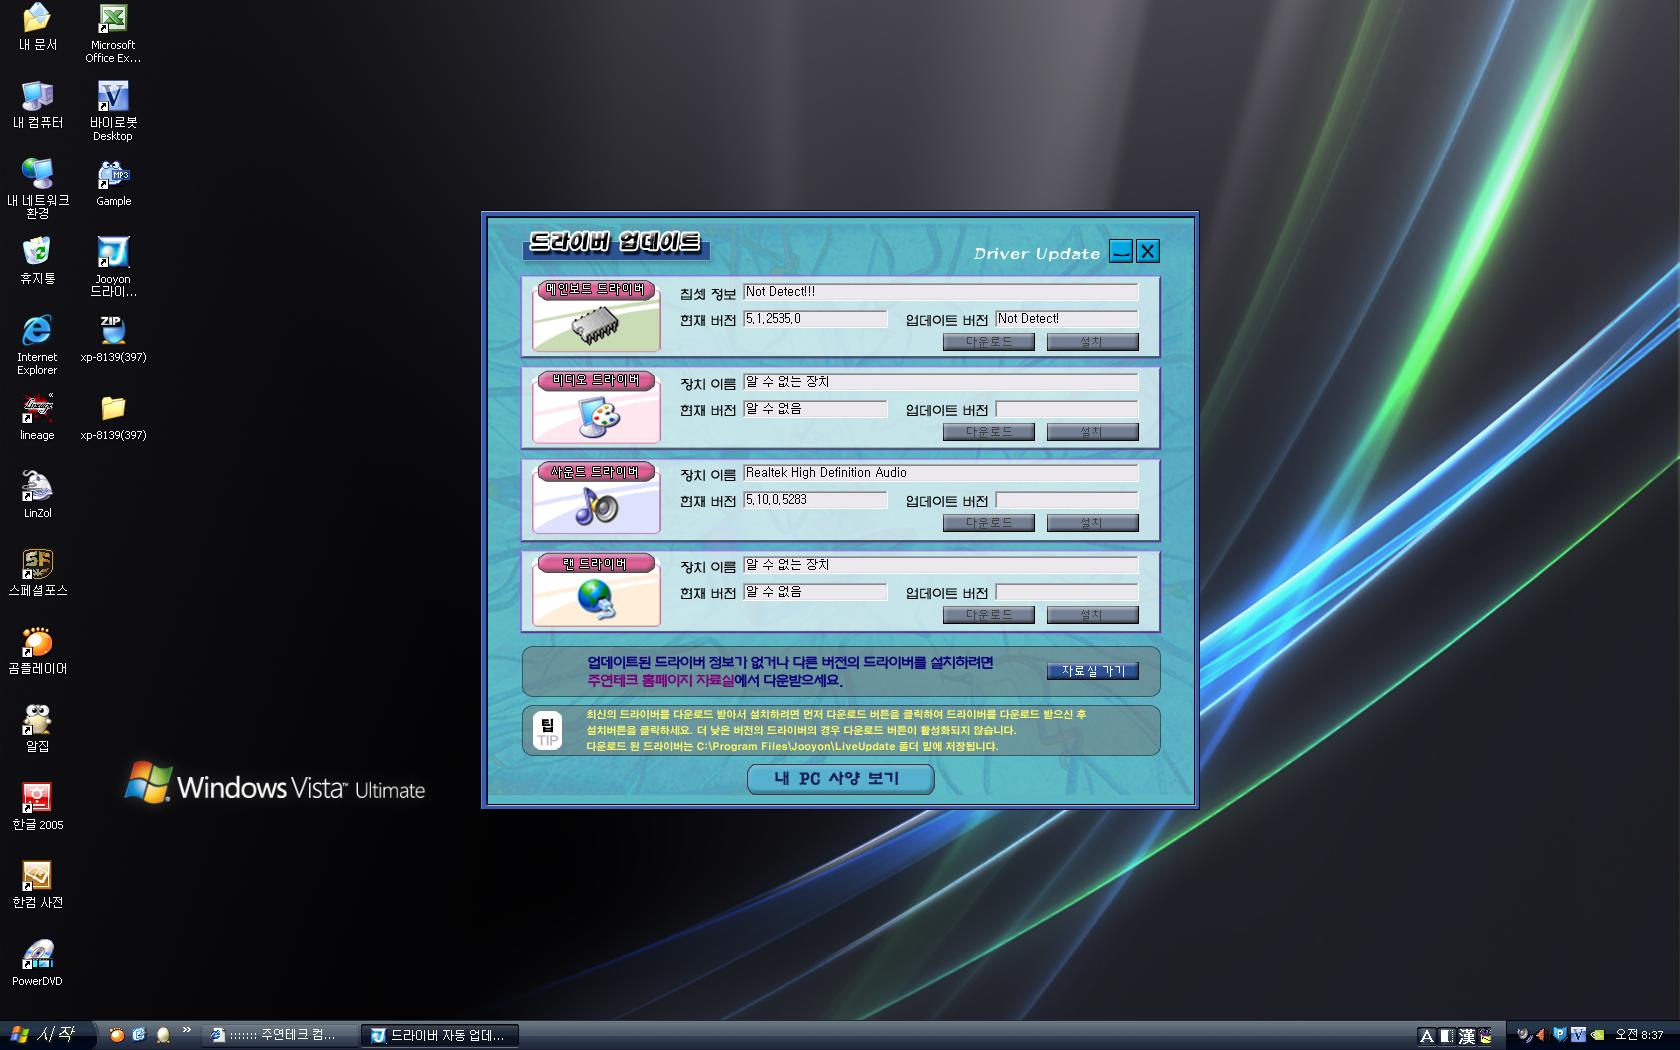Click the sound driver music note icon

point(597,507)
